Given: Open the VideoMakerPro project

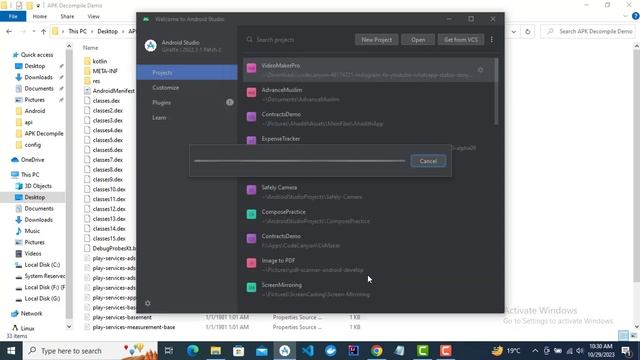Looking at the screenshot, I should tap(369, 70).
